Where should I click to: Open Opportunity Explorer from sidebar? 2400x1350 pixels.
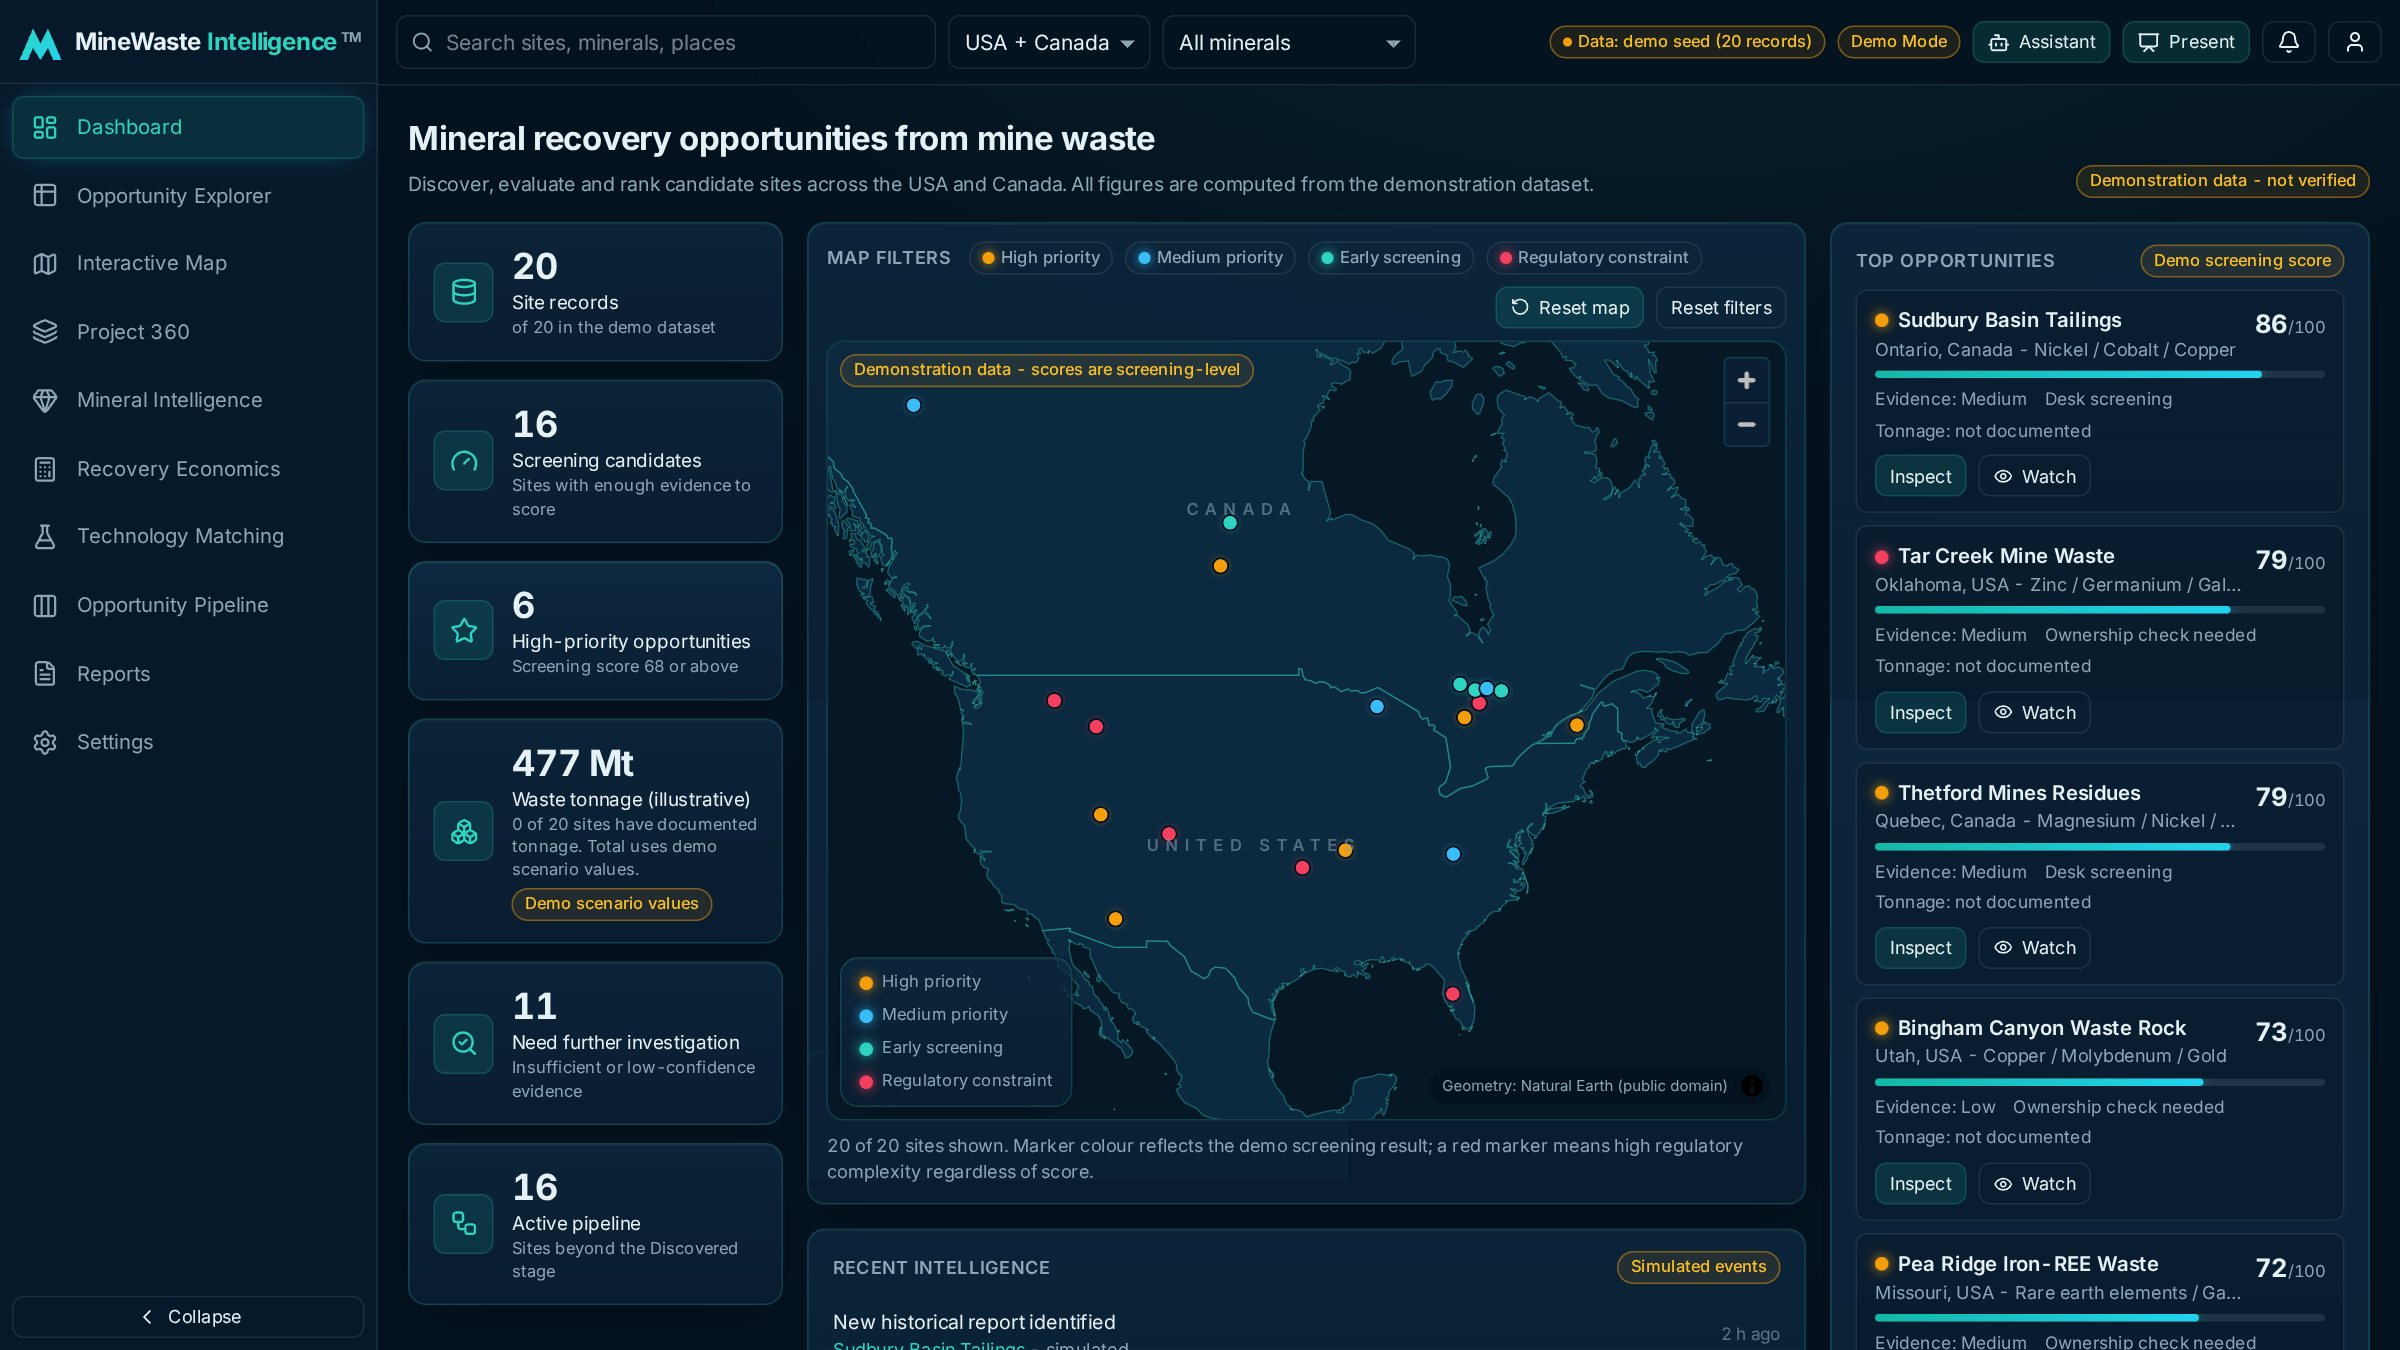[x=188, y=196]
